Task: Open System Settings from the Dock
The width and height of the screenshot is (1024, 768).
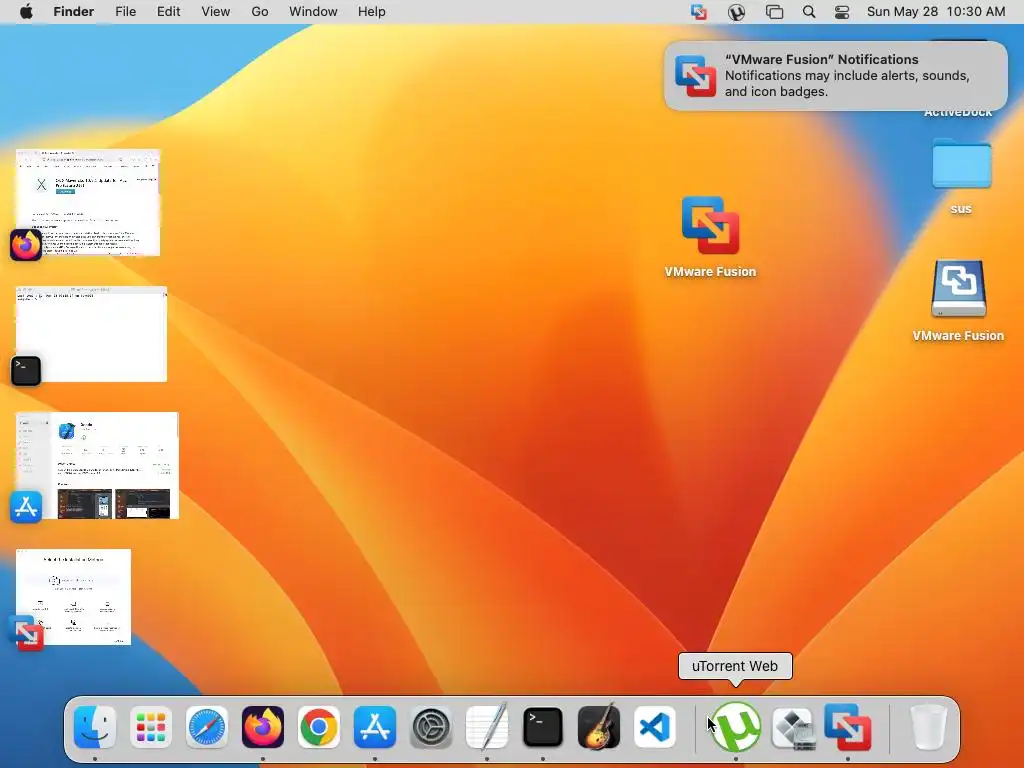Action: point(431,727)
